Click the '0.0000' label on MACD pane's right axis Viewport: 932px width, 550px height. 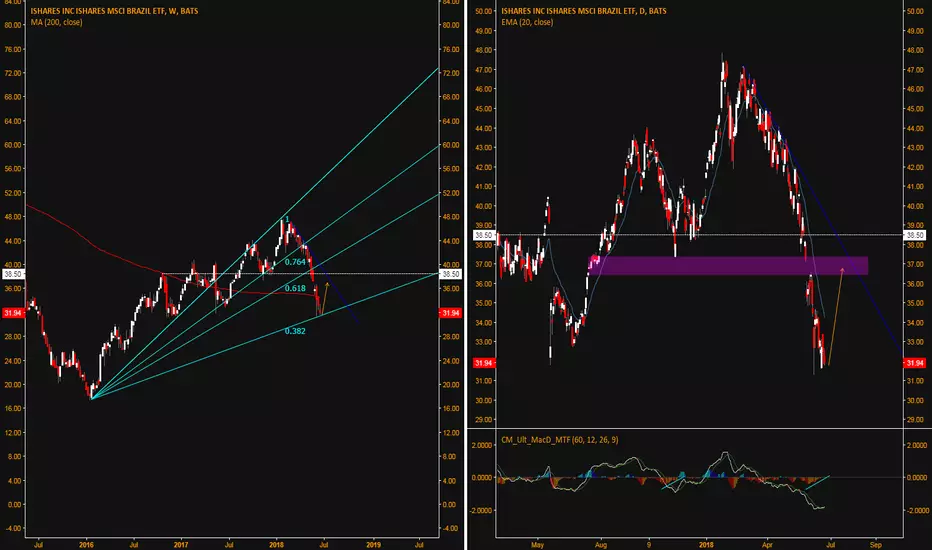pyautogui.click(x=917, y=477)
